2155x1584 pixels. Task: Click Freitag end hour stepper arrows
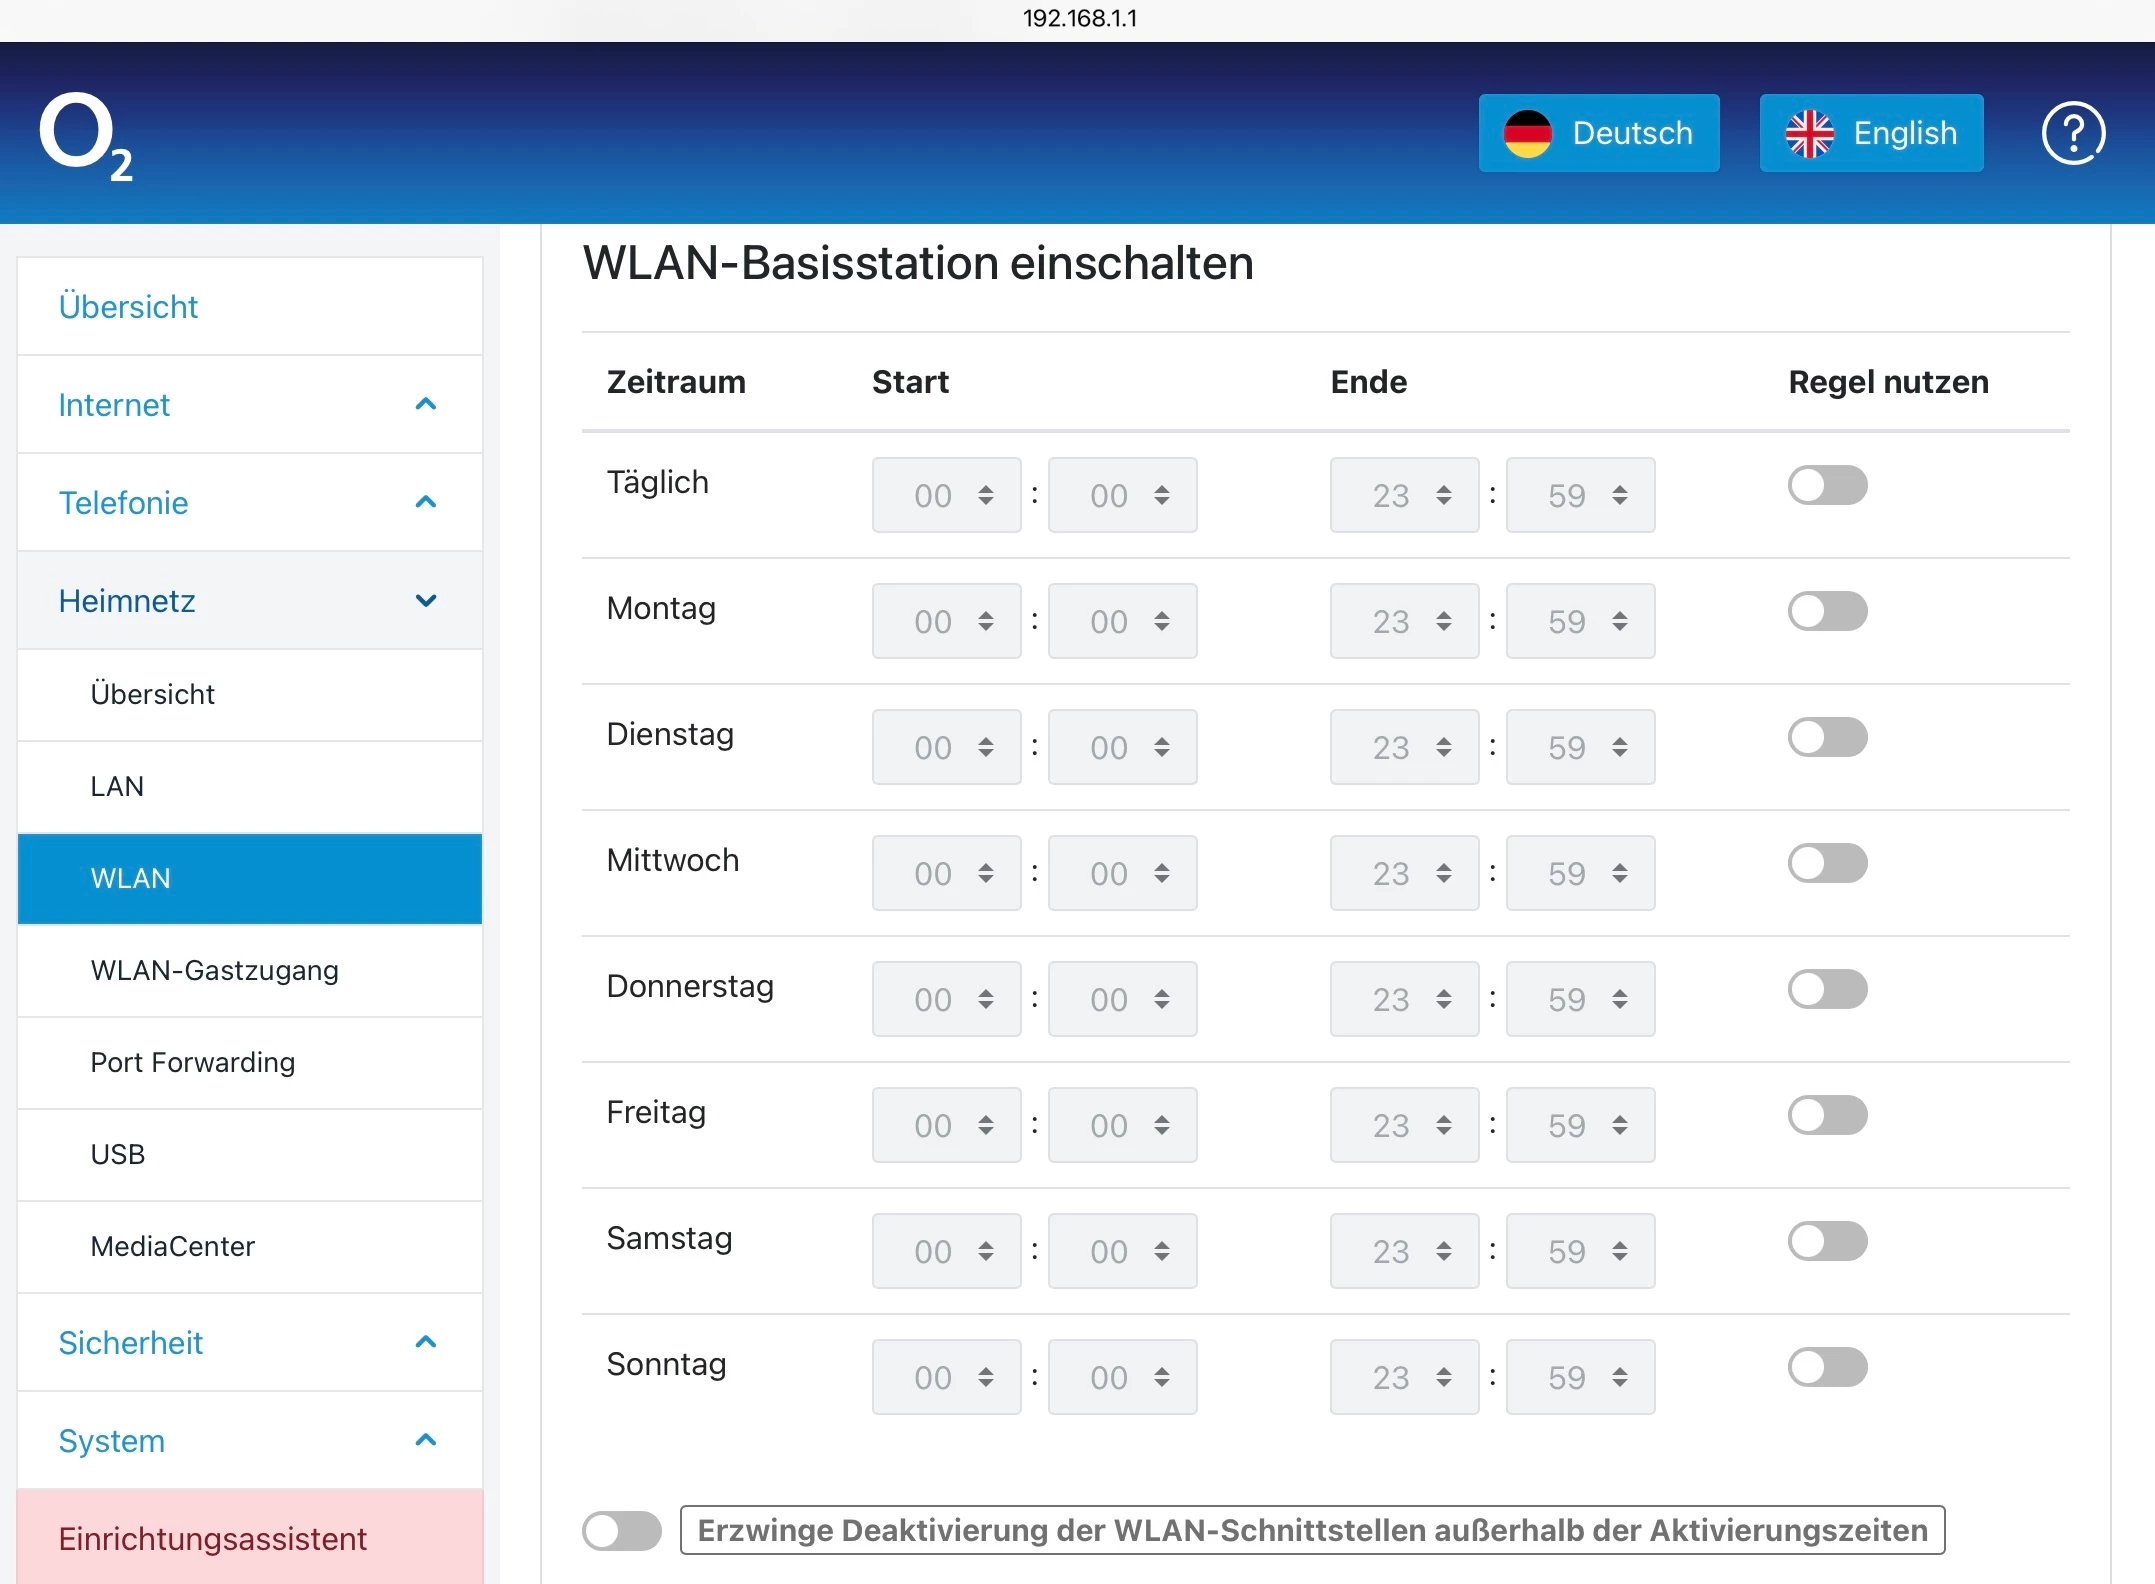[1443, 1125]
